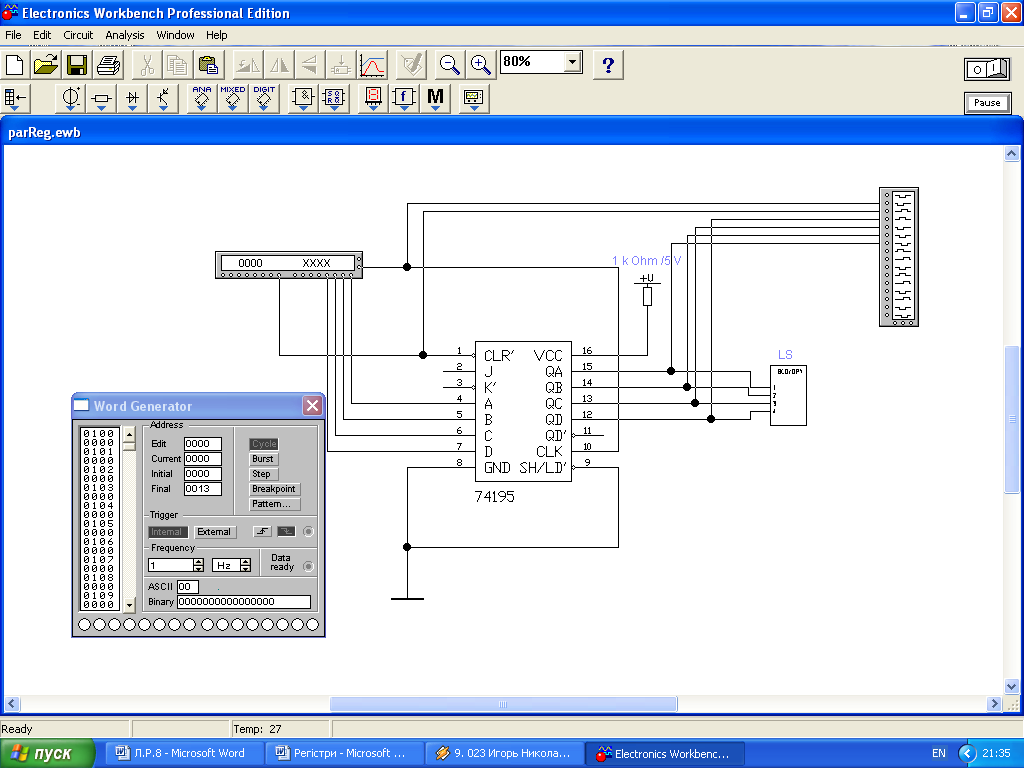
Task: Adjust the Hz unit stepper
Action: [x=246, y=566]
